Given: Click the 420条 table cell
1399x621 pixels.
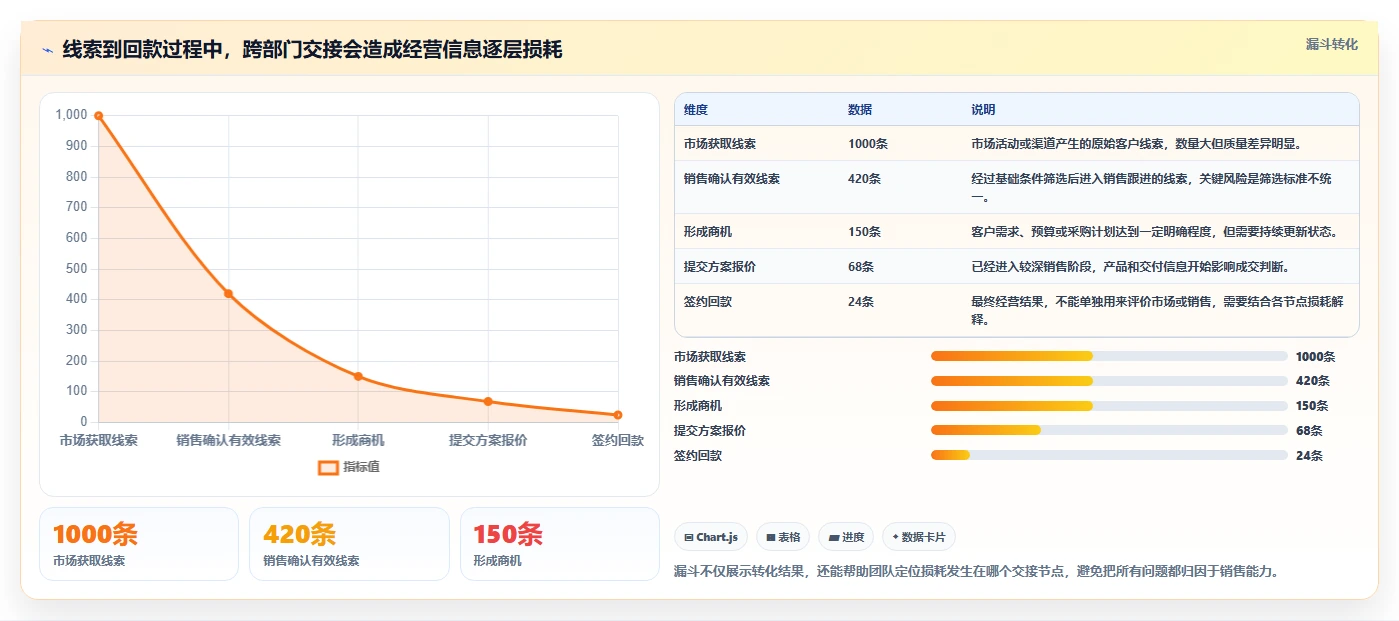Looking at the screenshot, I should point(864,179).
